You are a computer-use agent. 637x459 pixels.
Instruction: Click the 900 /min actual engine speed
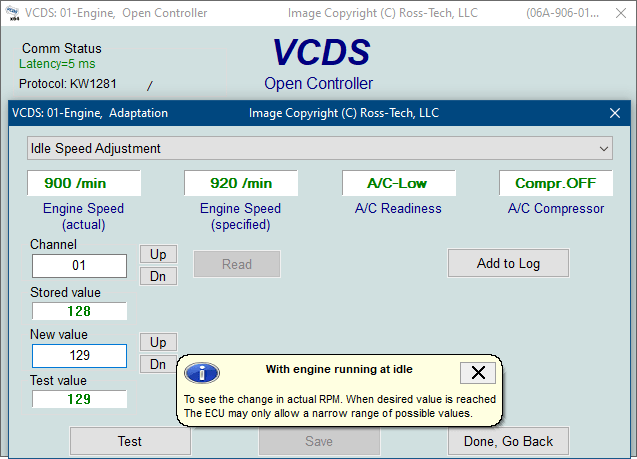point(84,183)
